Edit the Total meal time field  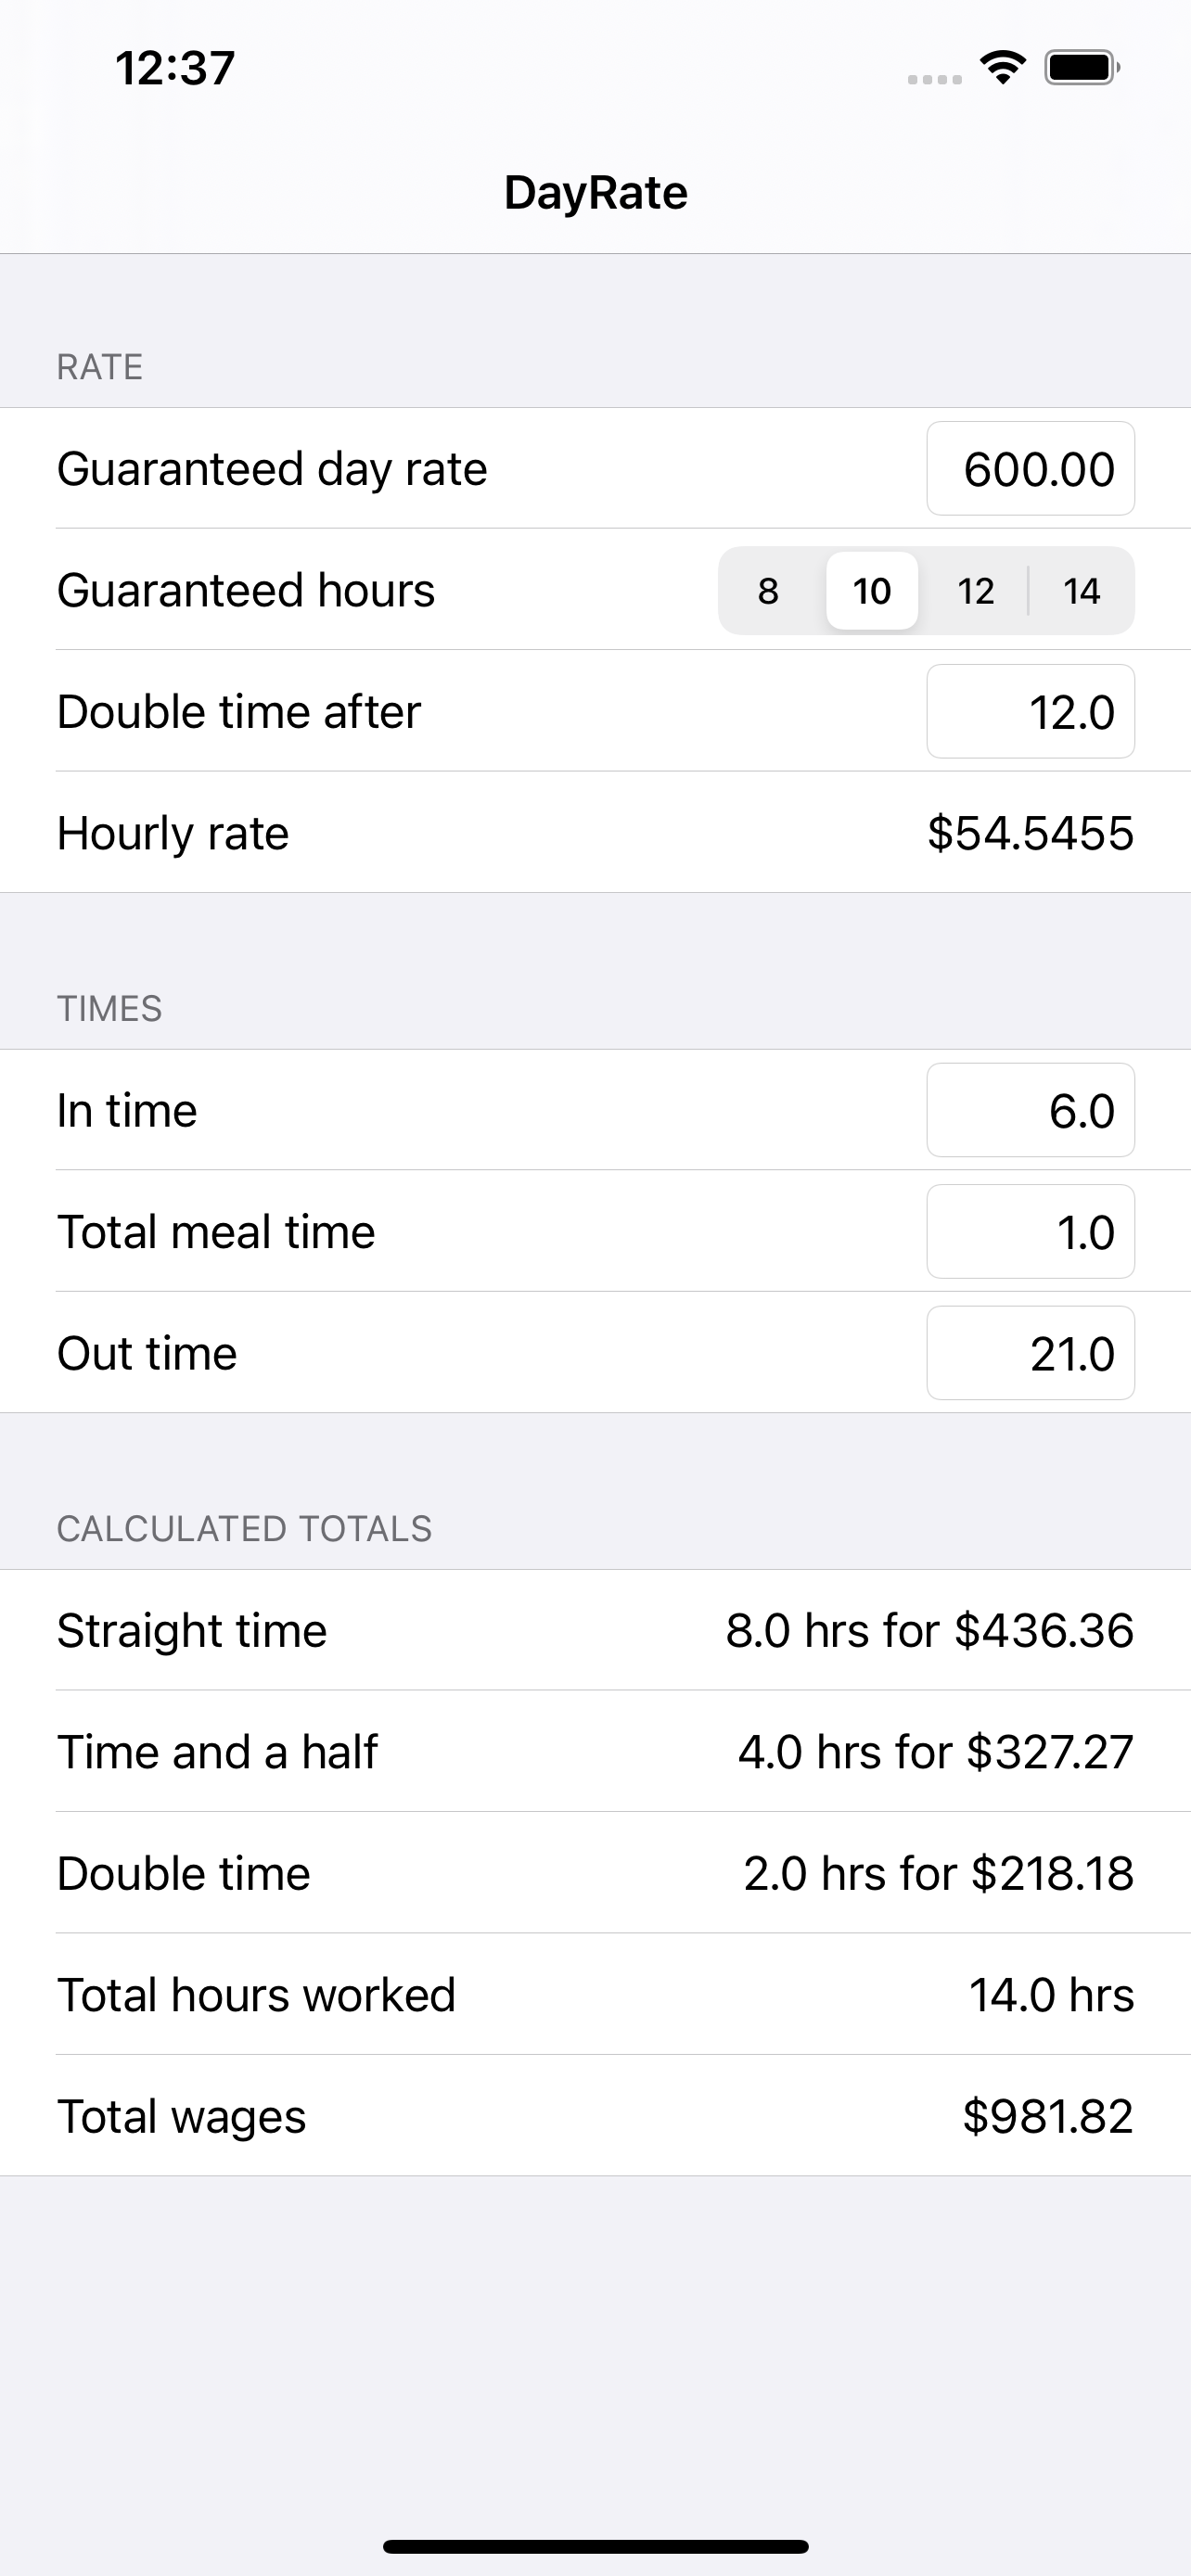(1031, 1232)
